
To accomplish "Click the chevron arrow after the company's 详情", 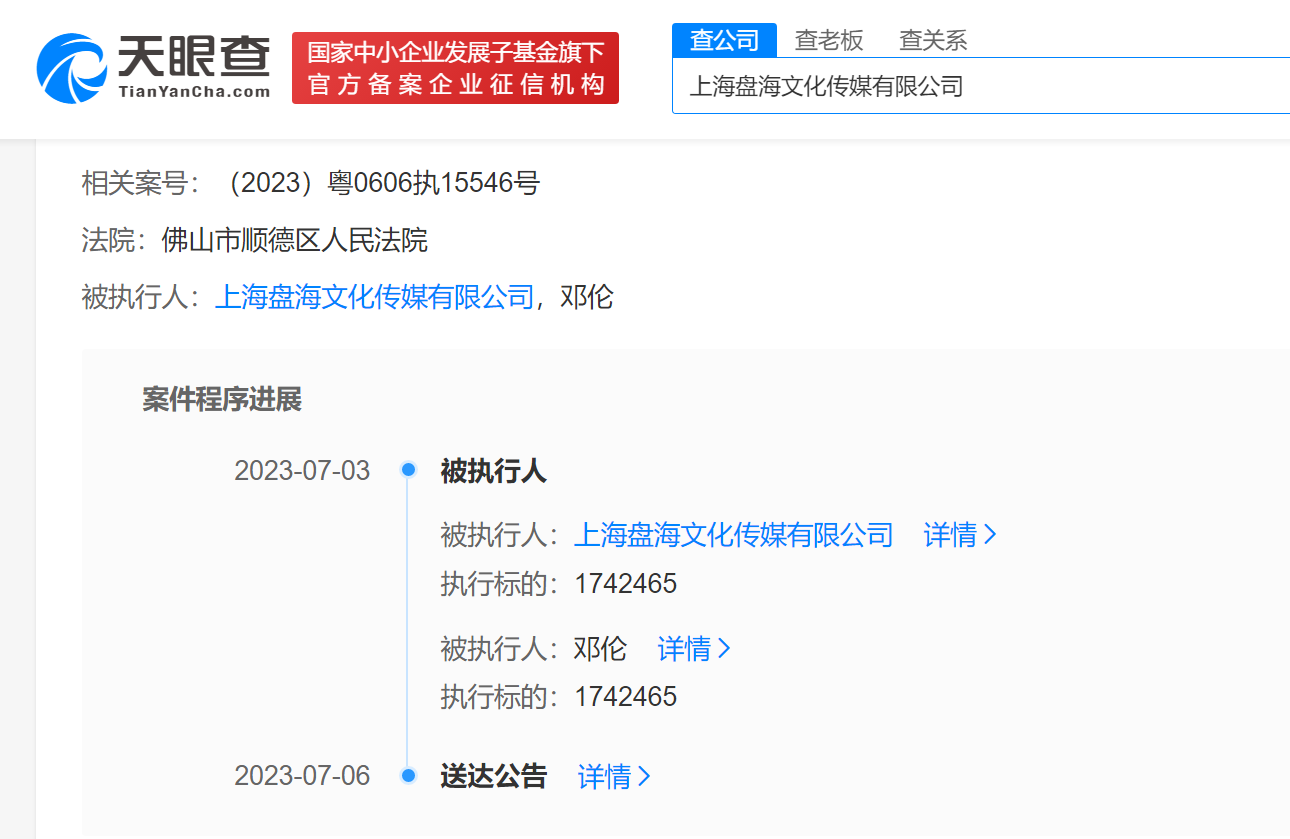I will coord(991,535).
